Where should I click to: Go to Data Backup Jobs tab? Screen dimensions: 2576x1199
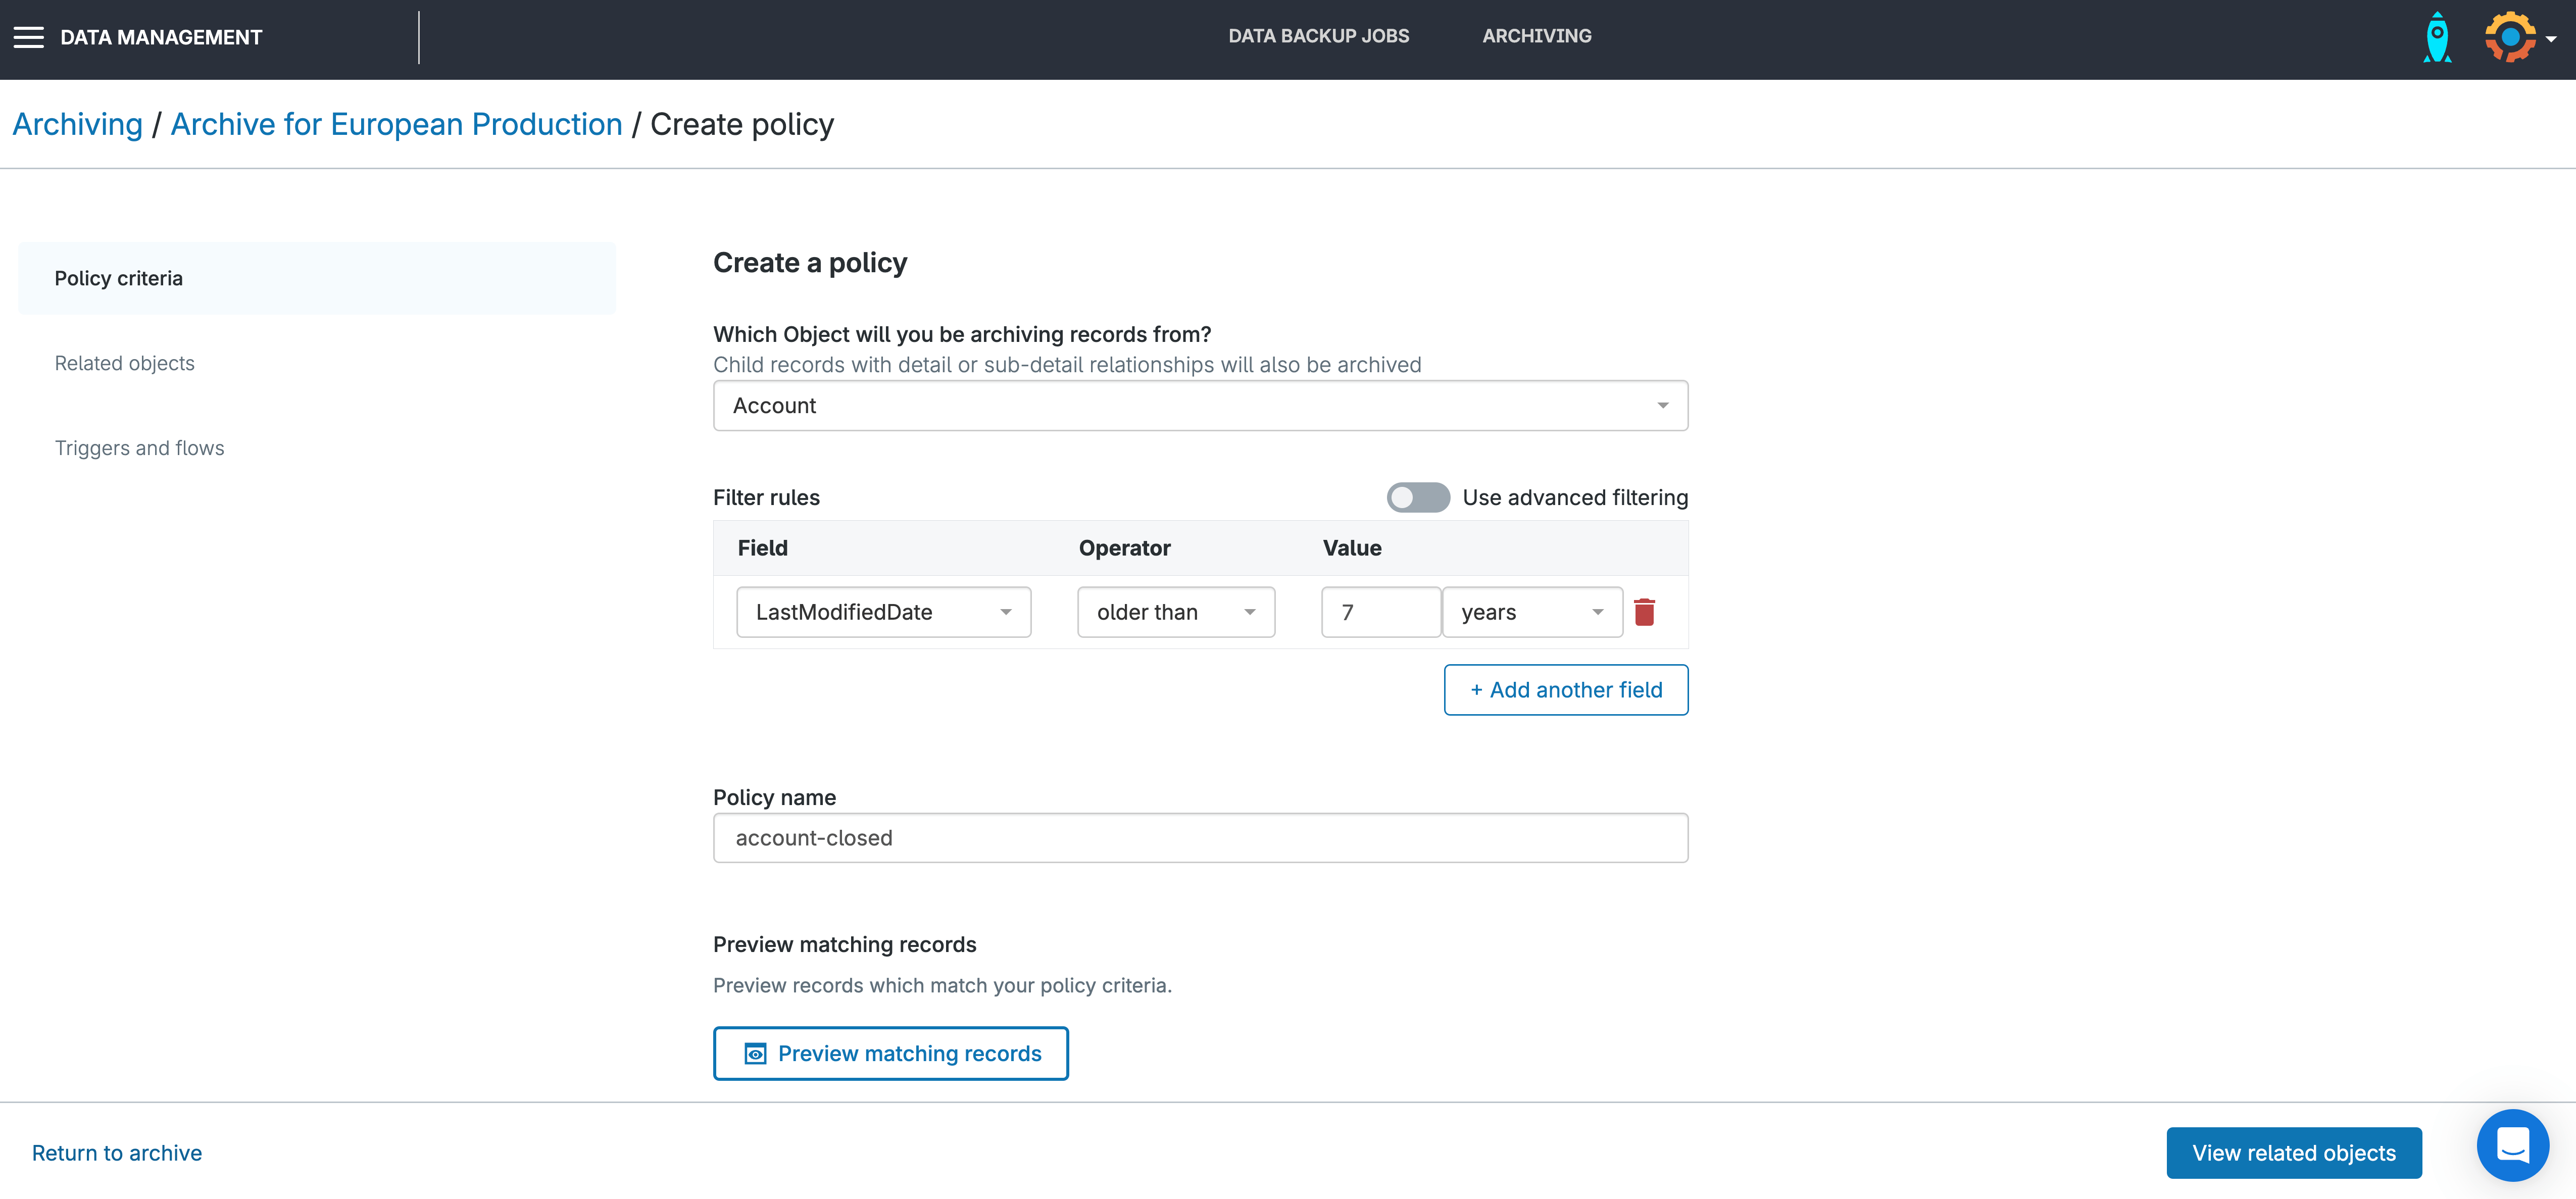[1318, 36]
